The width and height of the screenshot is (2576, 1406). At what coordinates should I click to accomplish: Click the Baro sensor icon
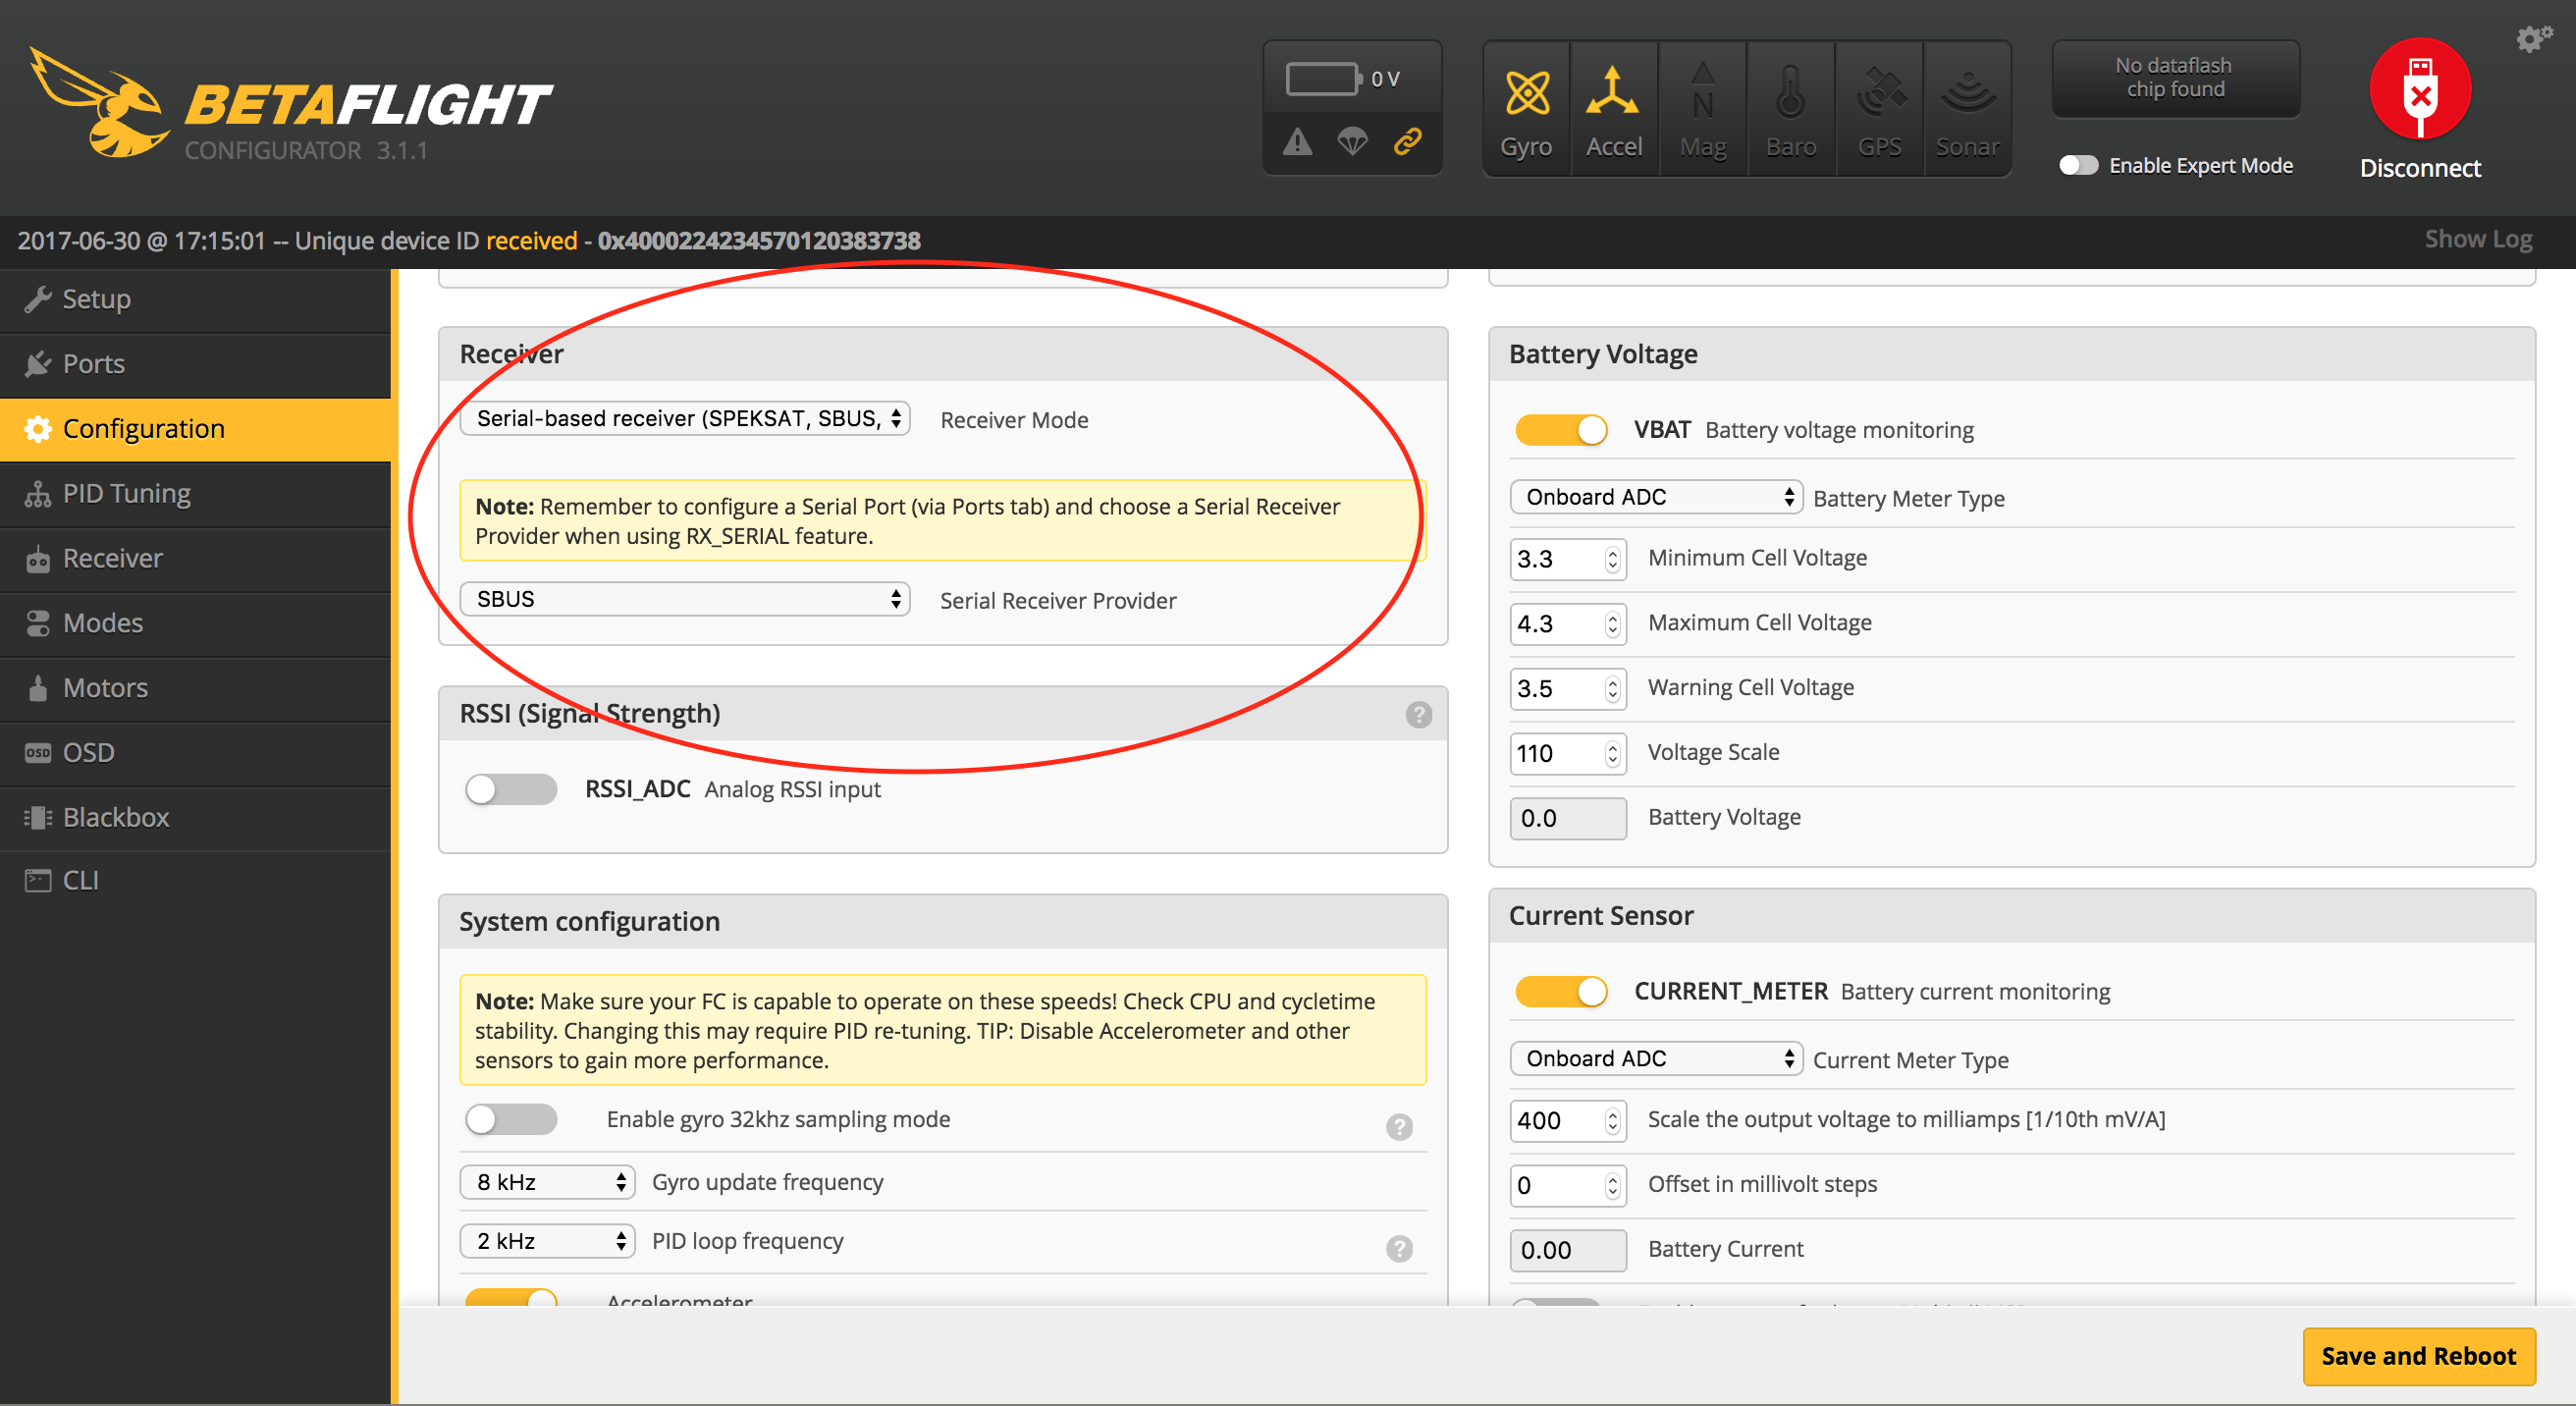pos(1790,92)
